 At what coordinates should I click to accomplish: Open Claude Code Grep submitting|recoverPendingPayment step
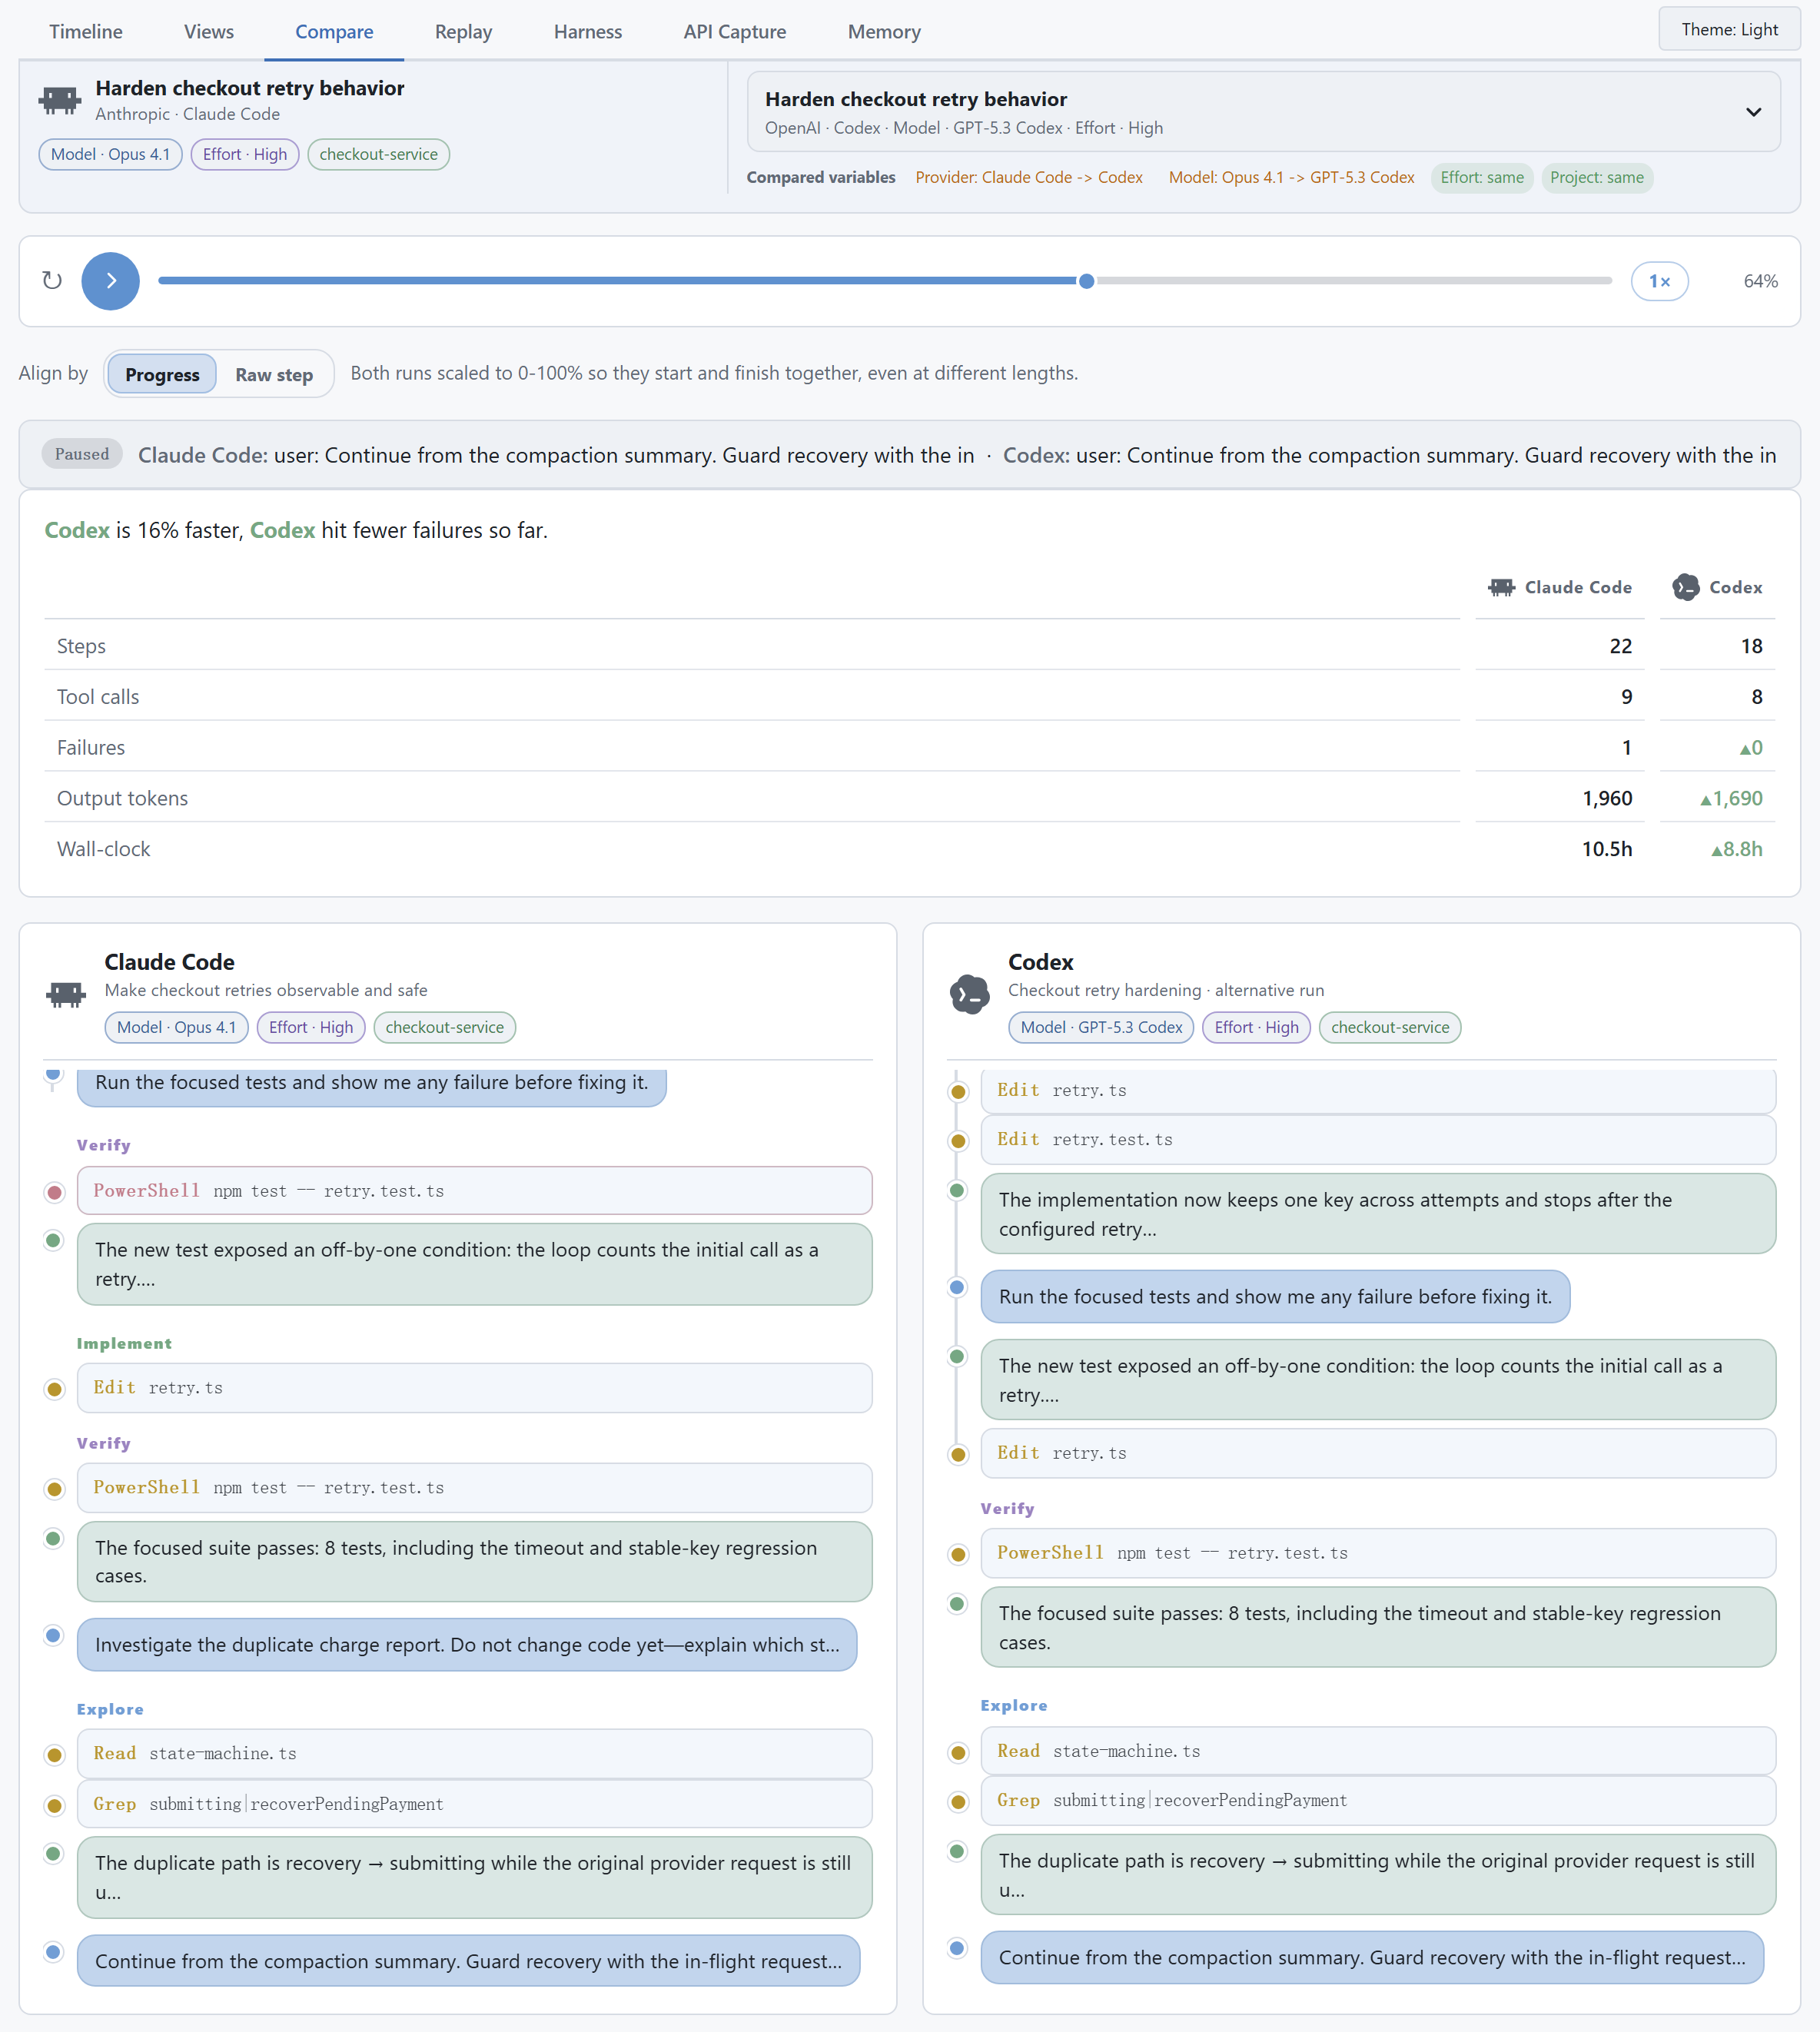474,1804
